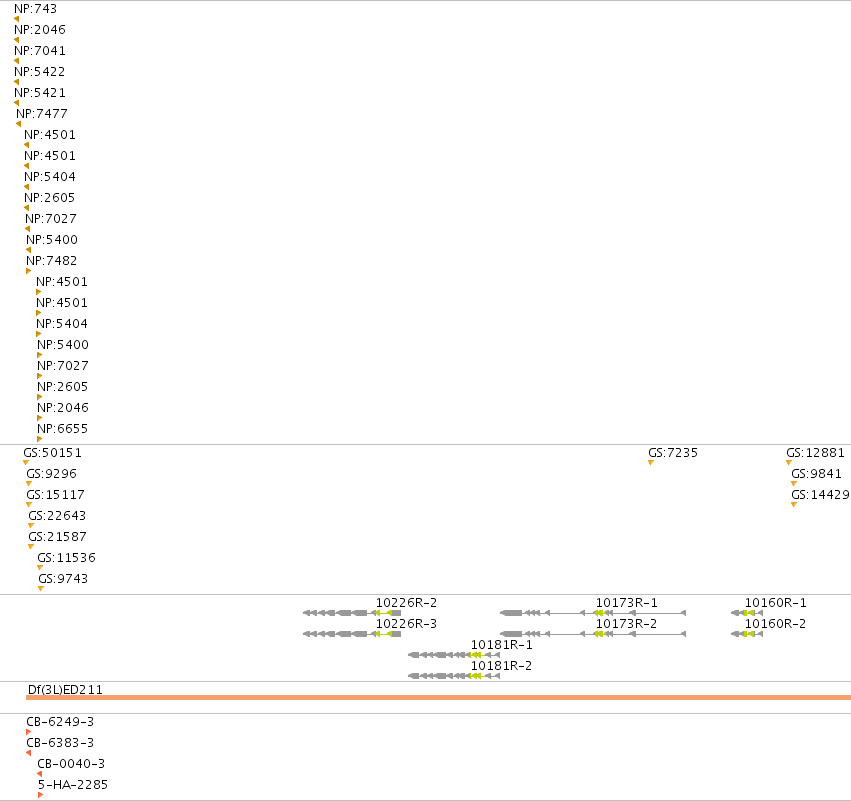The width and height of the screenshot is (851, 801).
Task: Select the GS:14429 insertion label
Action: tap(820, 495)
